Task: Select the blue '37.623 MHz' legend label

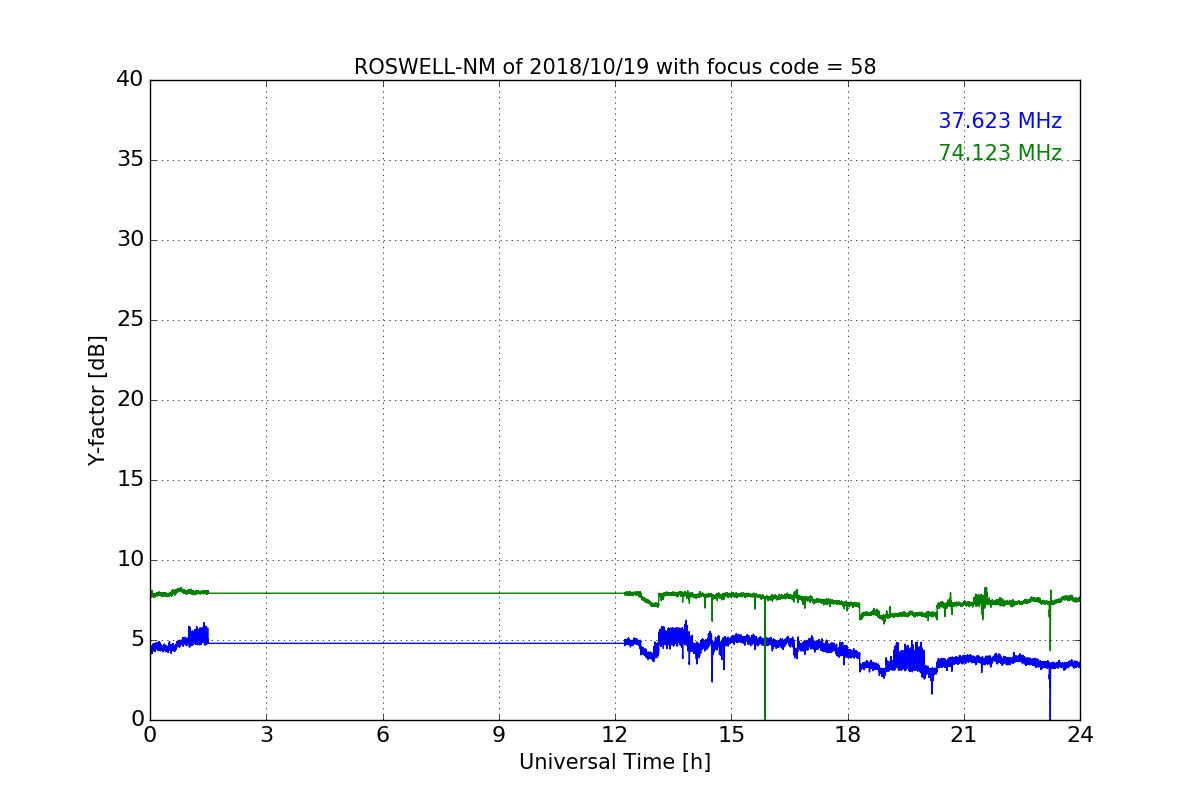Action: click(1000, 121)
